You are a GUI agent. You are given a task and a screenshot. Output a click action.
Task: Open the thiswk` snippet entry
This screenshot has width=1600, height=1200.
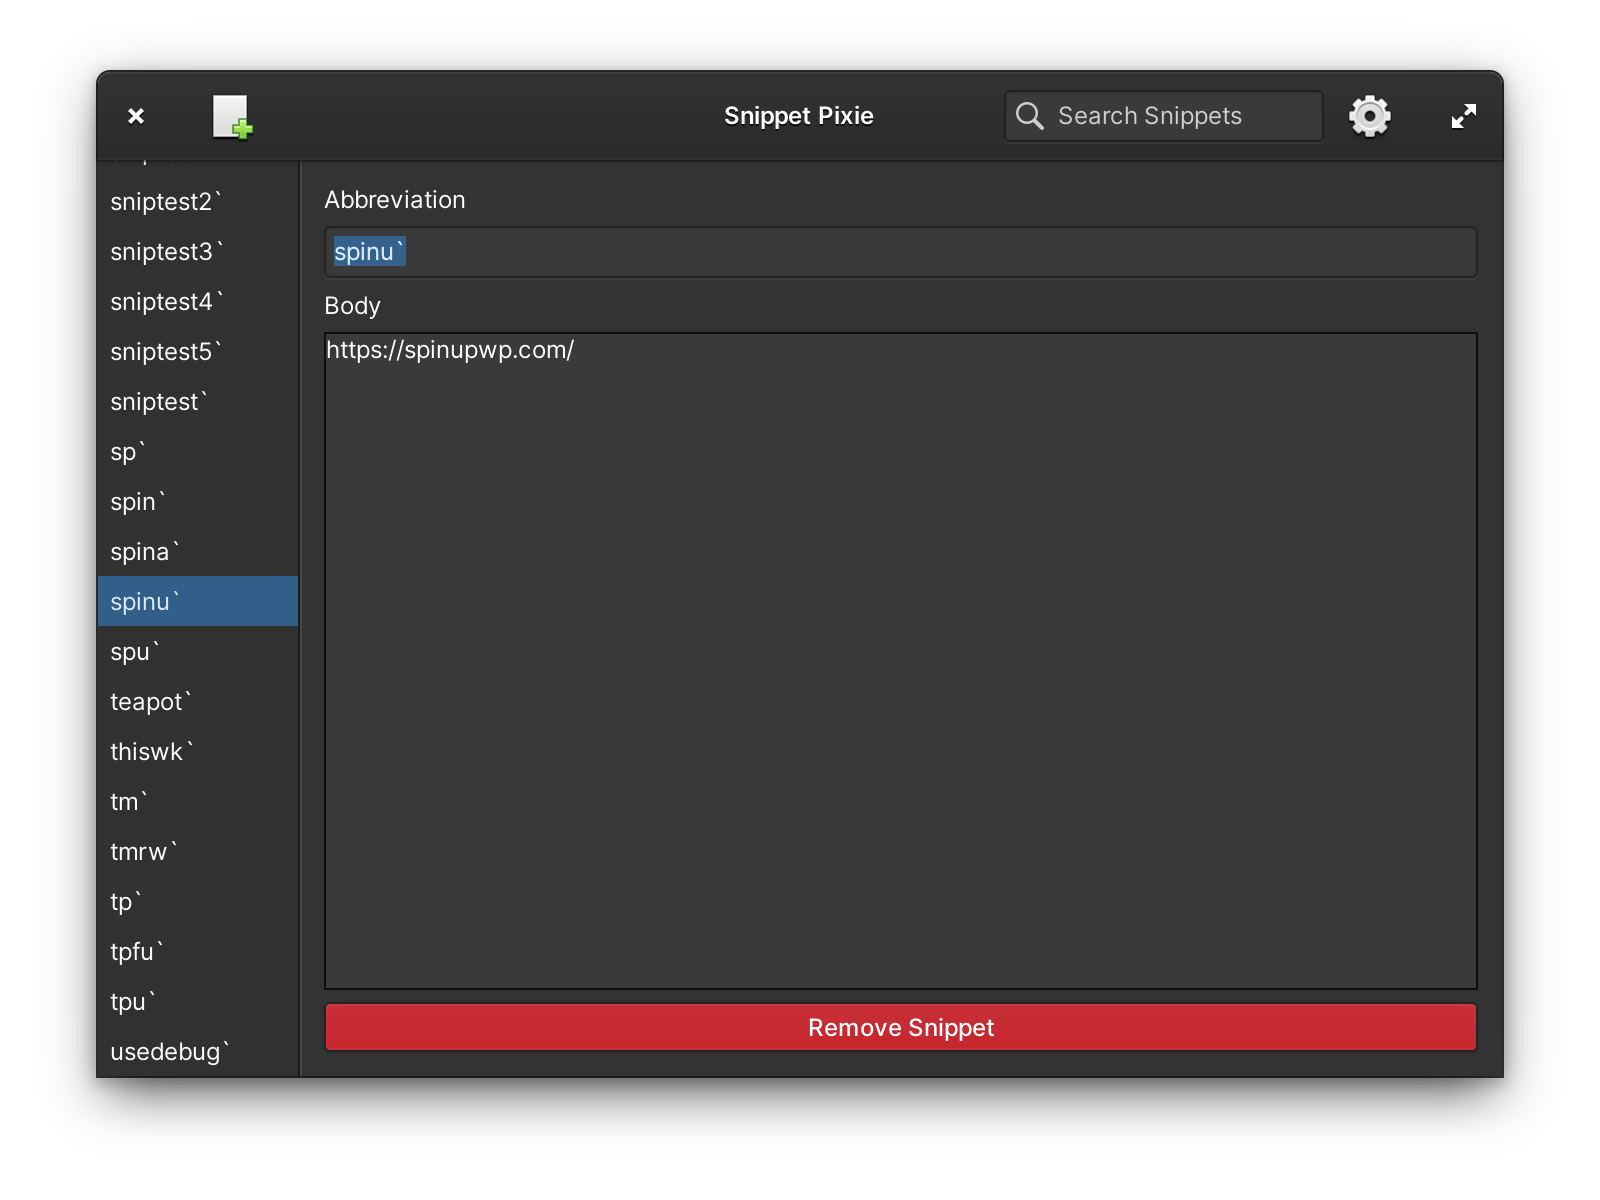pos(152,752)
